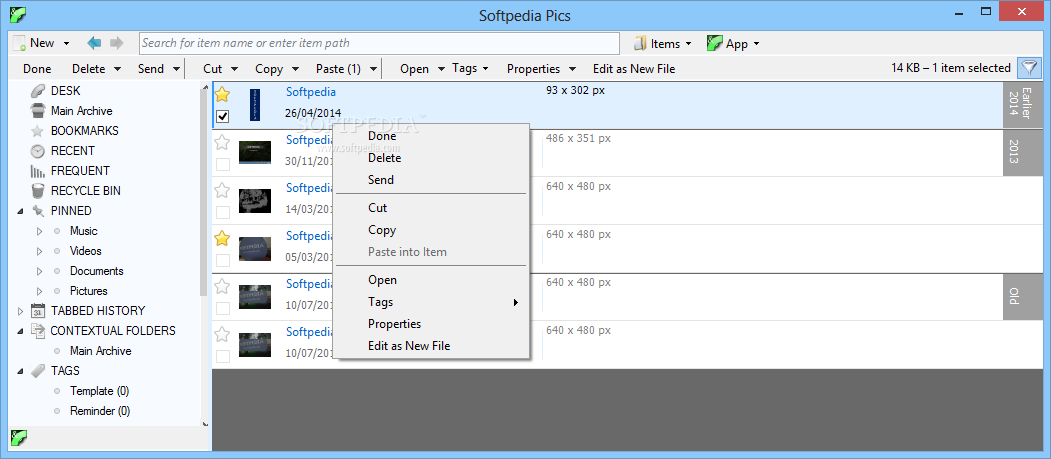Open the Cut dropdown arrow in toolbar

235,68
